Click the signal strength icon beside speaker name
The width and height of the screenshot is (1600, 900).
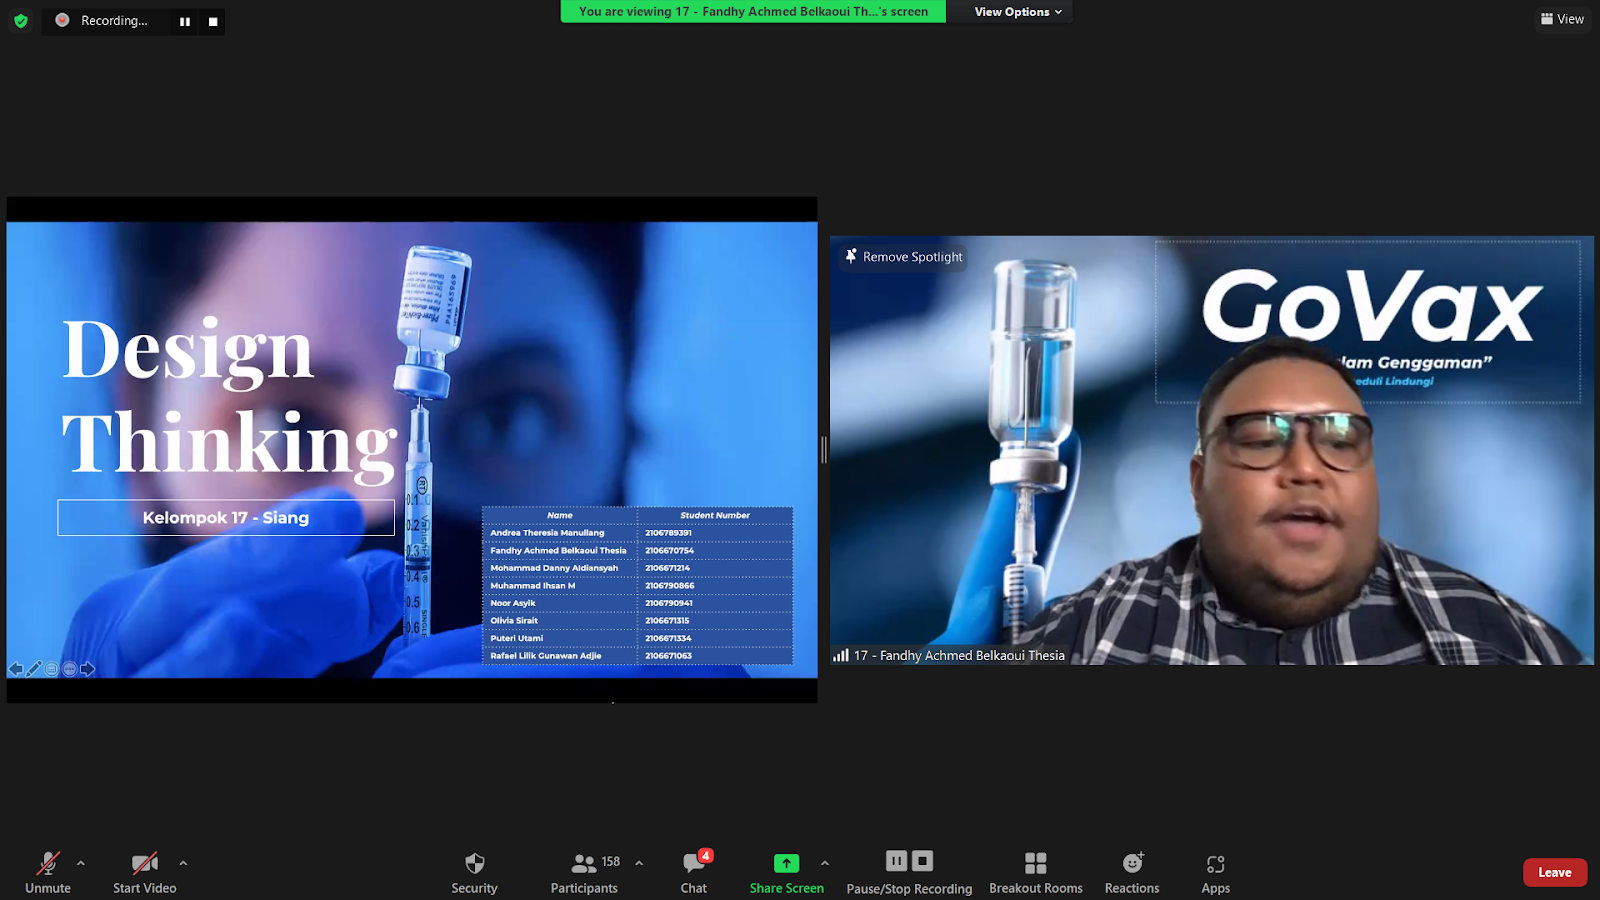pos(841,655)
